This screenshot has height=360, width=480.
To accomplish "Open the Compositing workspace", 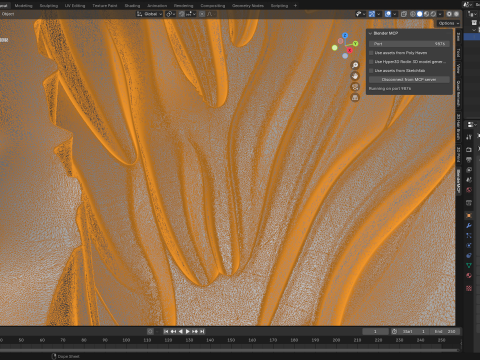I will [x=213, y=5].
